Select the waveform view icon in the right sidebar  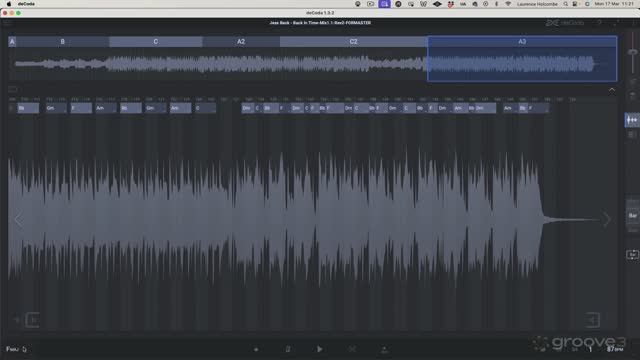(x=632, y=120)
